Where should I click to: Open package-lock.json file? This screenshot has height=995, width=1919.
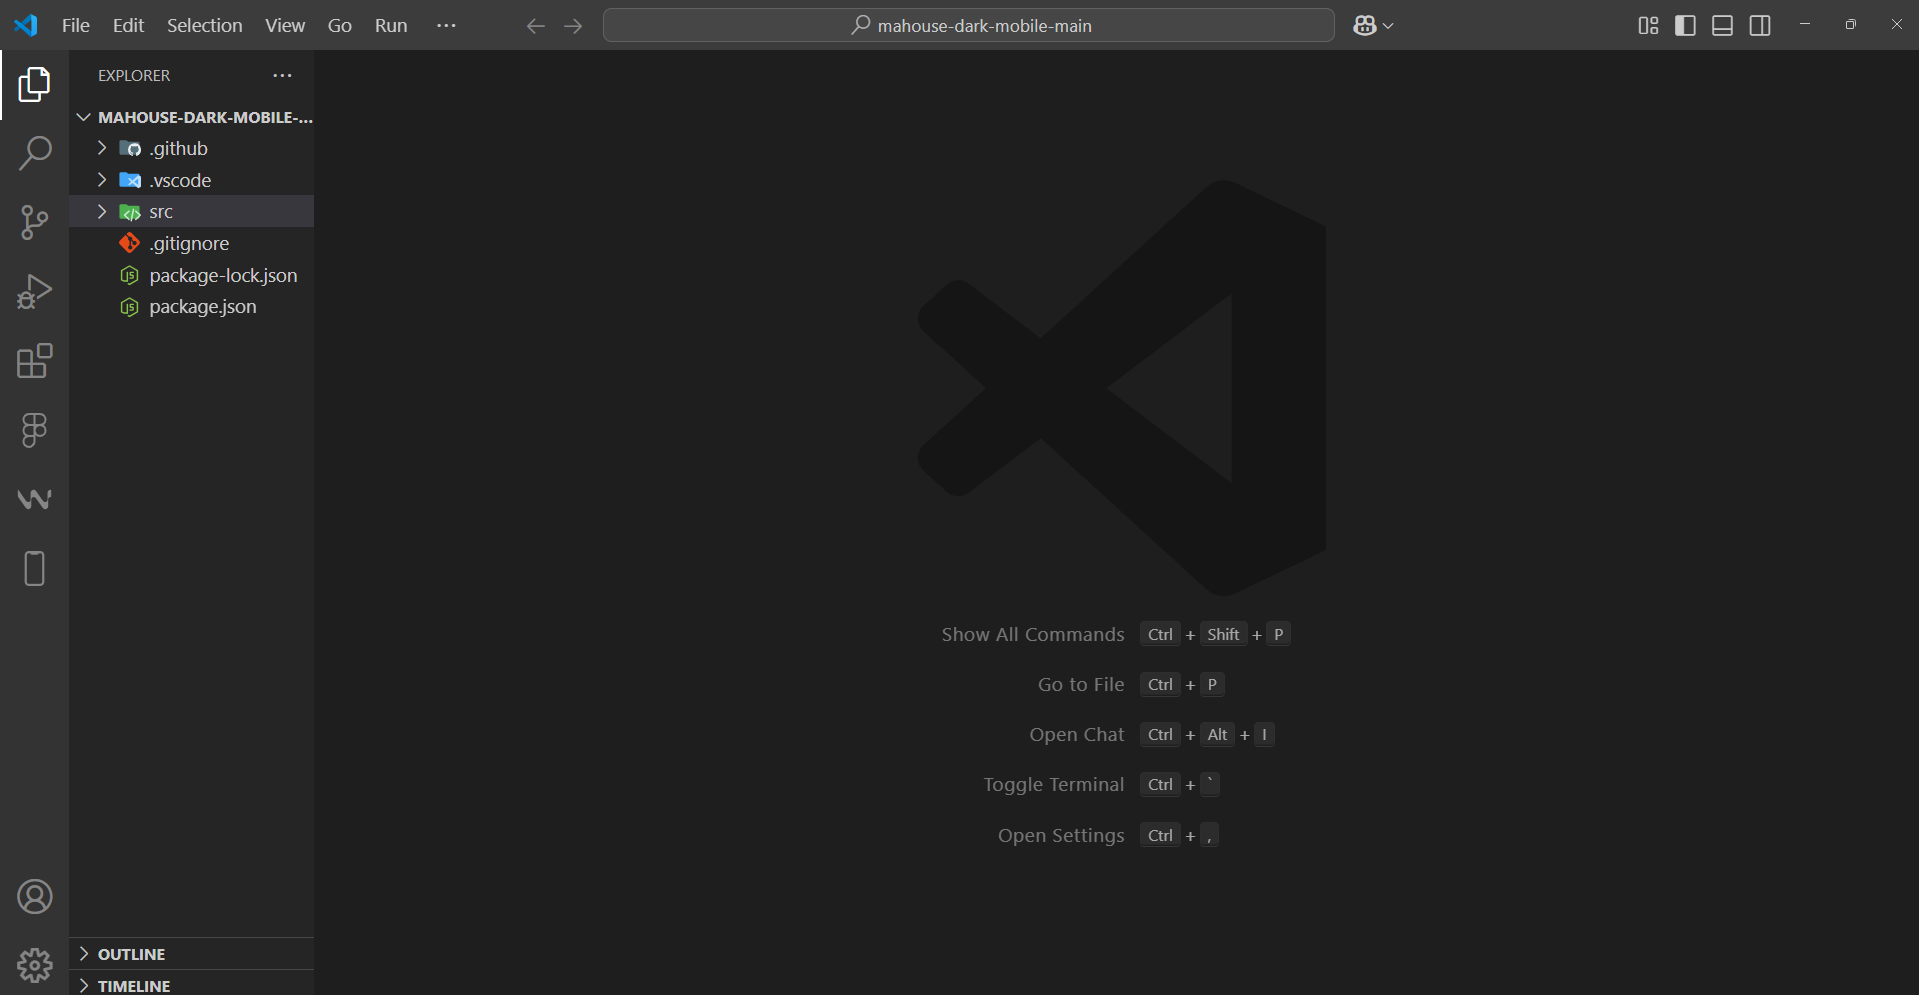coord(192,275)
